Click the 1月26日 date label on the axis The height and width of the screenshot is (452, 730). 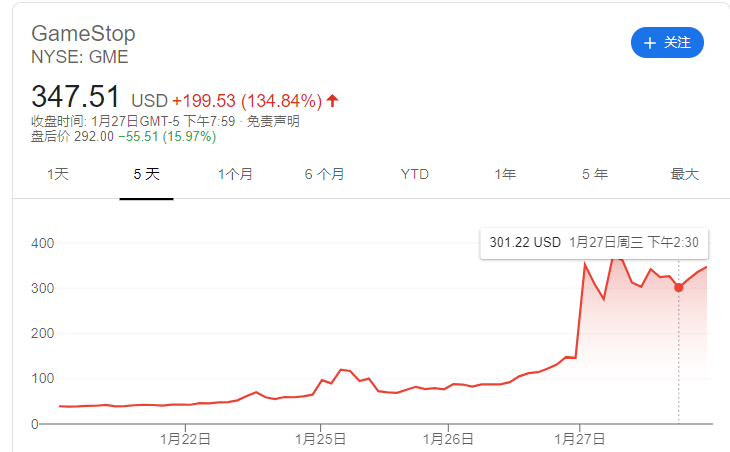coord(449,438)
